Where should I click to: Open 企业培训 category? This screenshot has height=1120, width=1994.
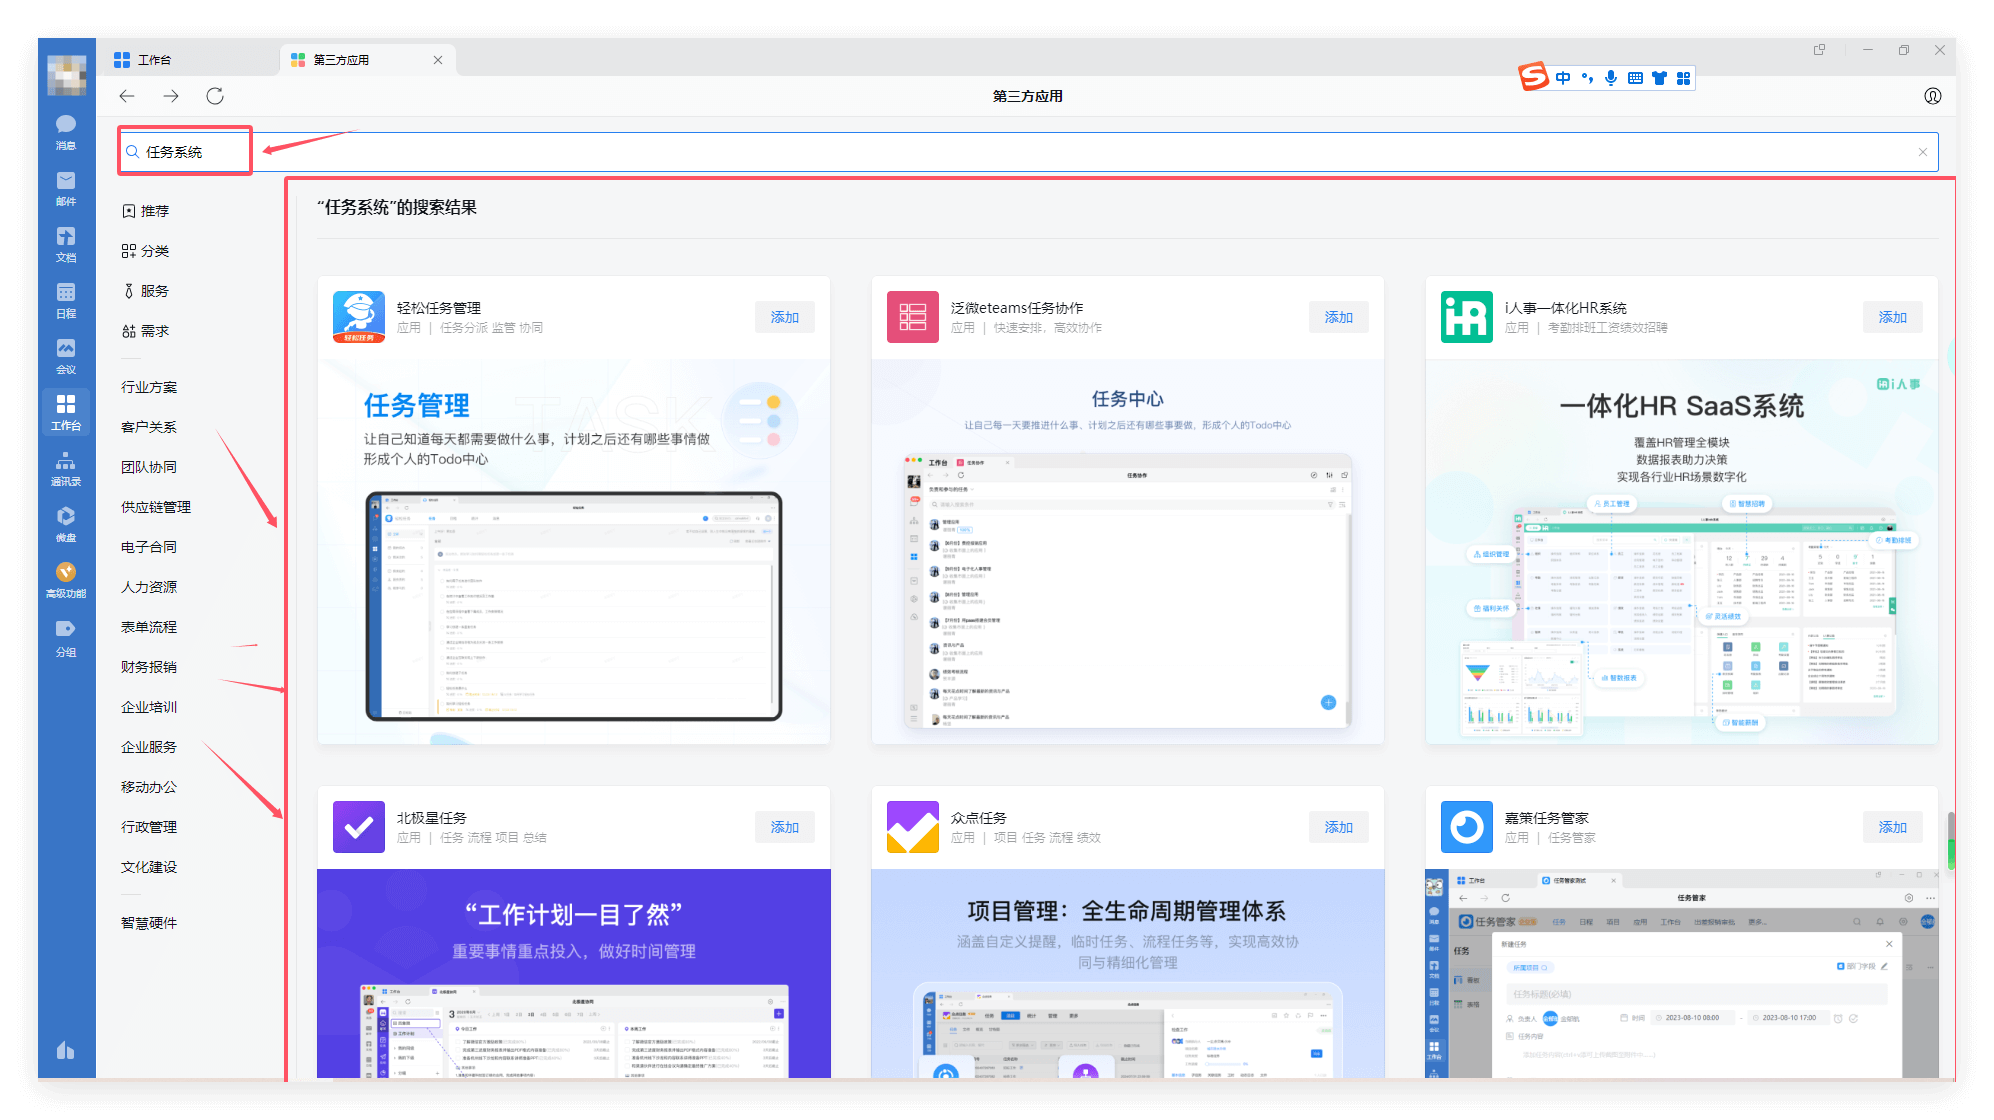tap(149, 707)
